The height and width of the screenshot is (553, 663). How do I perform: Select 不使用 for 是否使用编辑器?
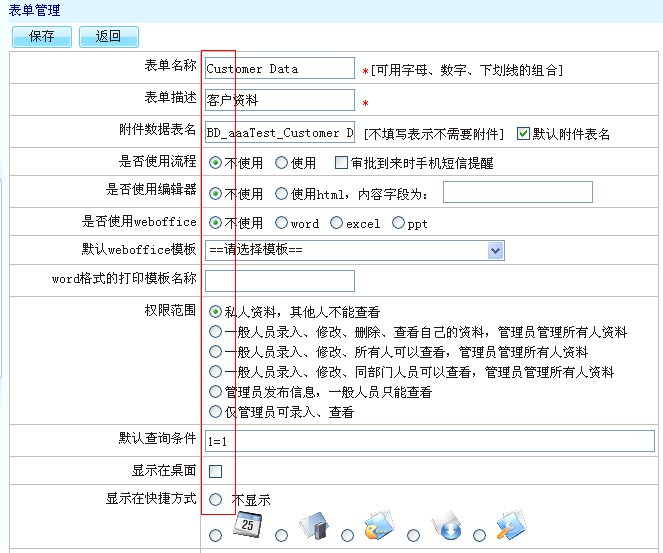click(x=216, y=194)
